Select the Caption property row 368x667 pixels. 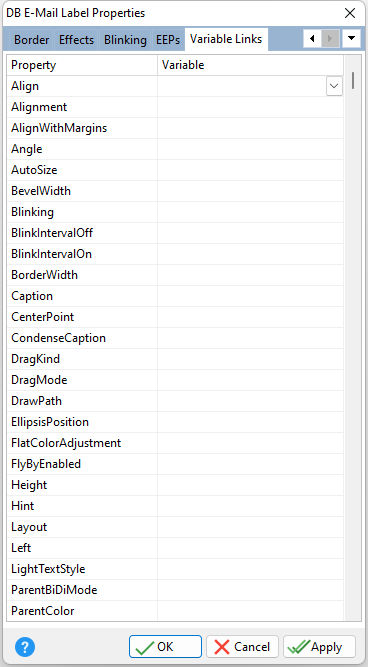175,296
